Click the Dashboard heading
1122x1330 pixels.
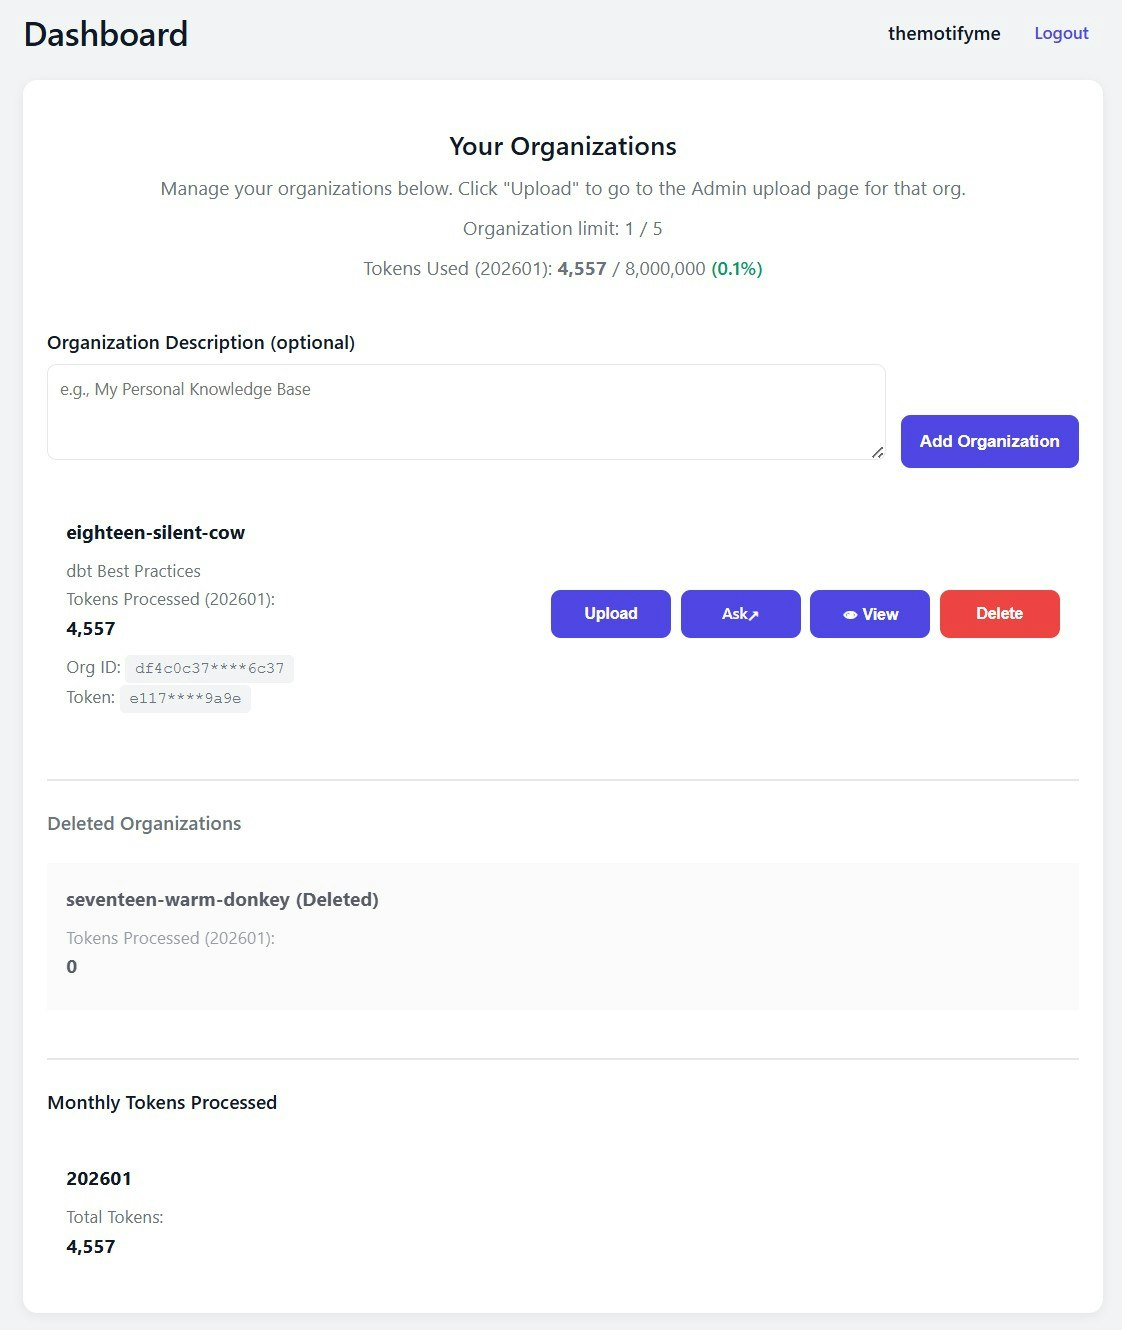point(105,34)
